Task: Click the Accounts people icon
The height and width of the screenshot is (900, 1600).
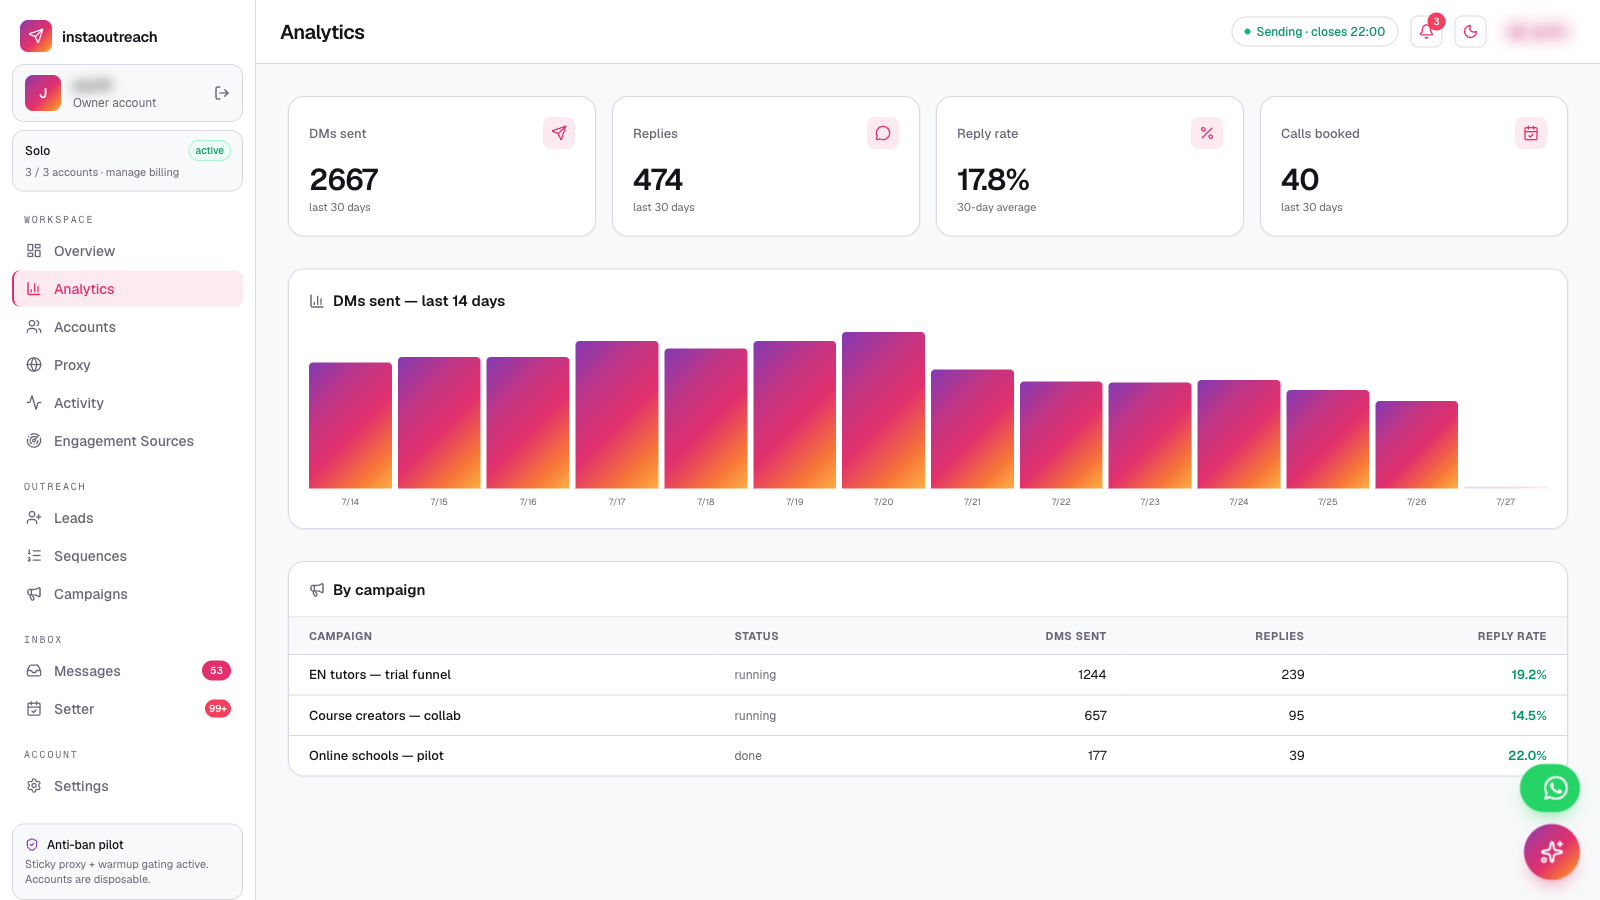Action: pyautogui.click(x=34, y=327)
